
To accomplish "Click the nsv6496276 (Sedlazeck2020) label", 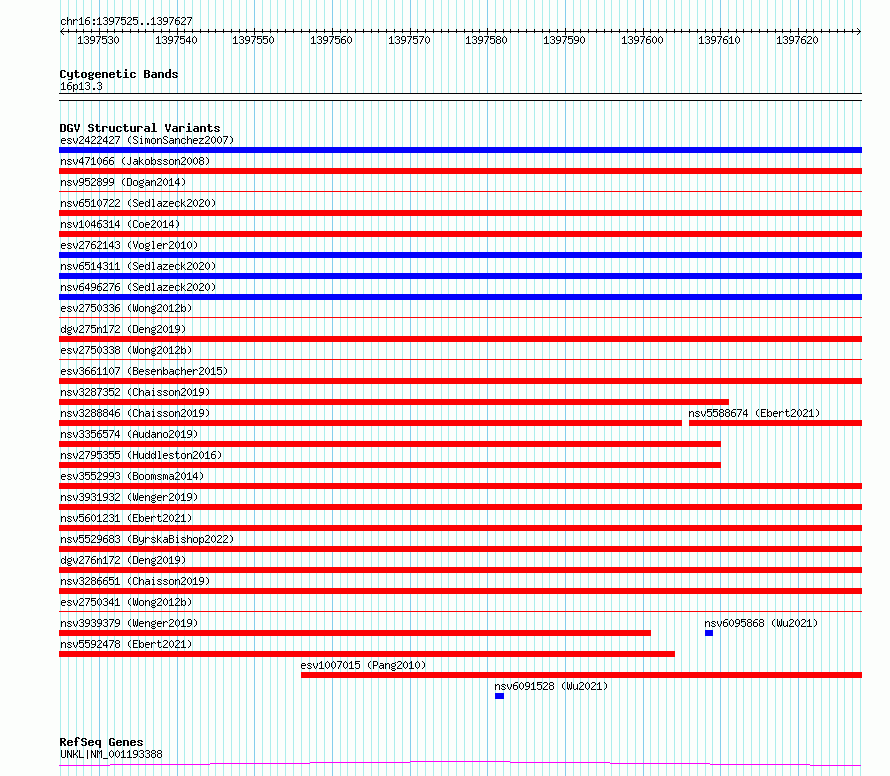I will tap(138, 287).
